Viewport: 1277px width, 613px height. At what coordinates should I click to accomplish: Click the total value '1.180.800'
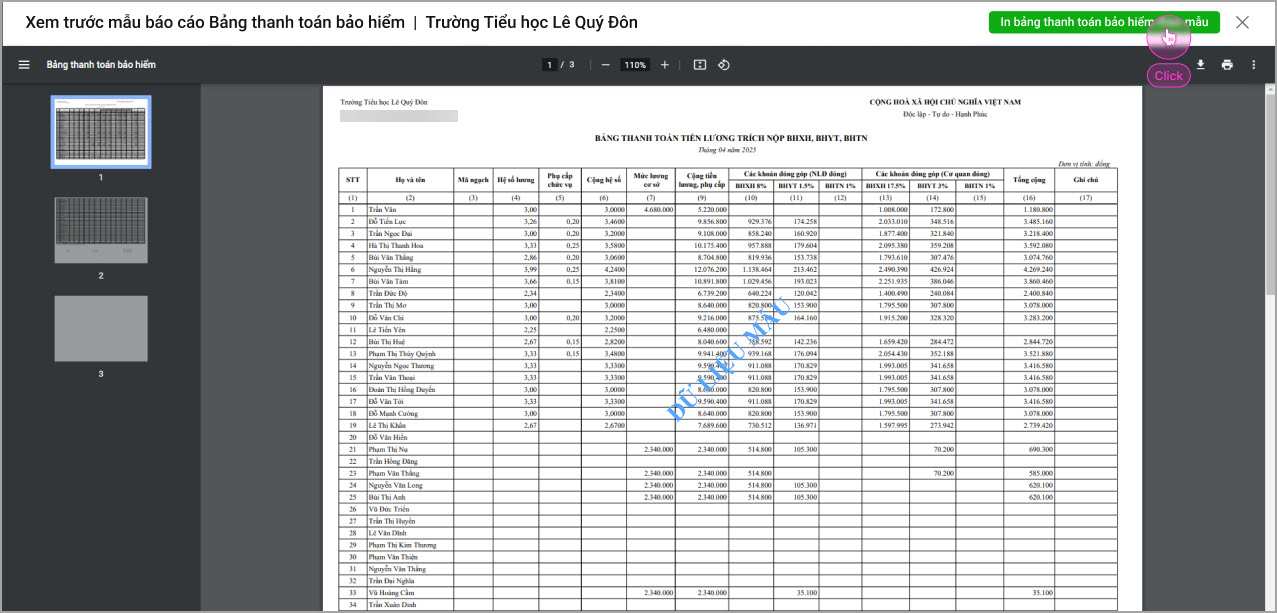click(x=1038, y=209)
